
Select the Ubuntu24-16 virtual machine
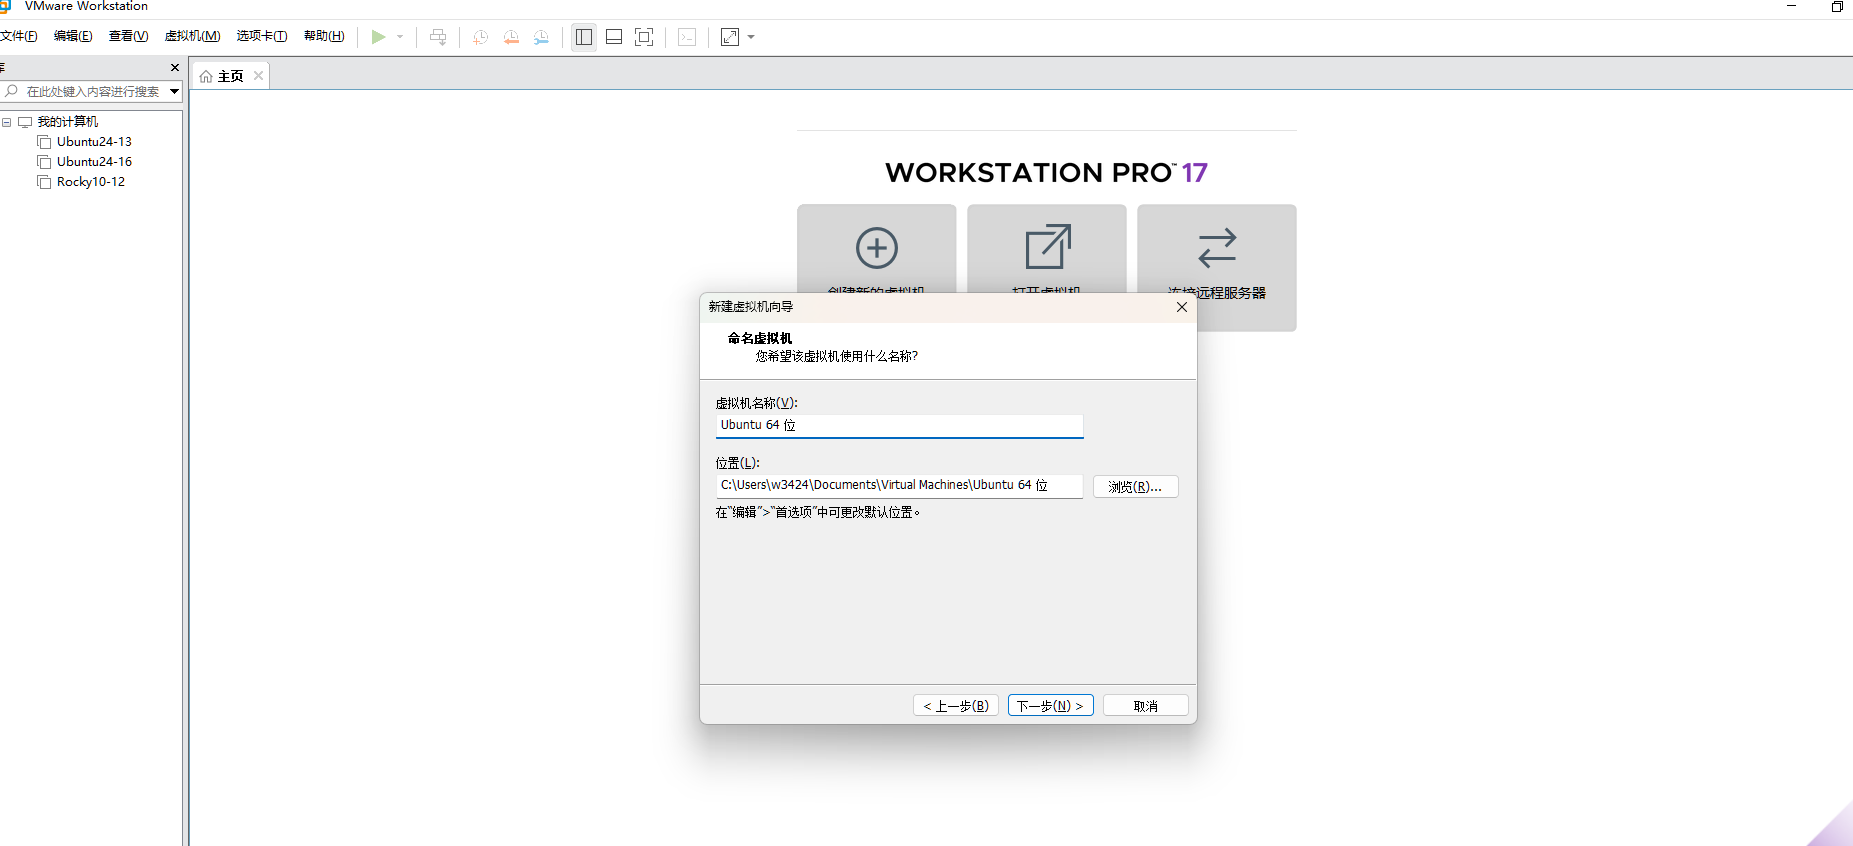(x=94, y=162)
